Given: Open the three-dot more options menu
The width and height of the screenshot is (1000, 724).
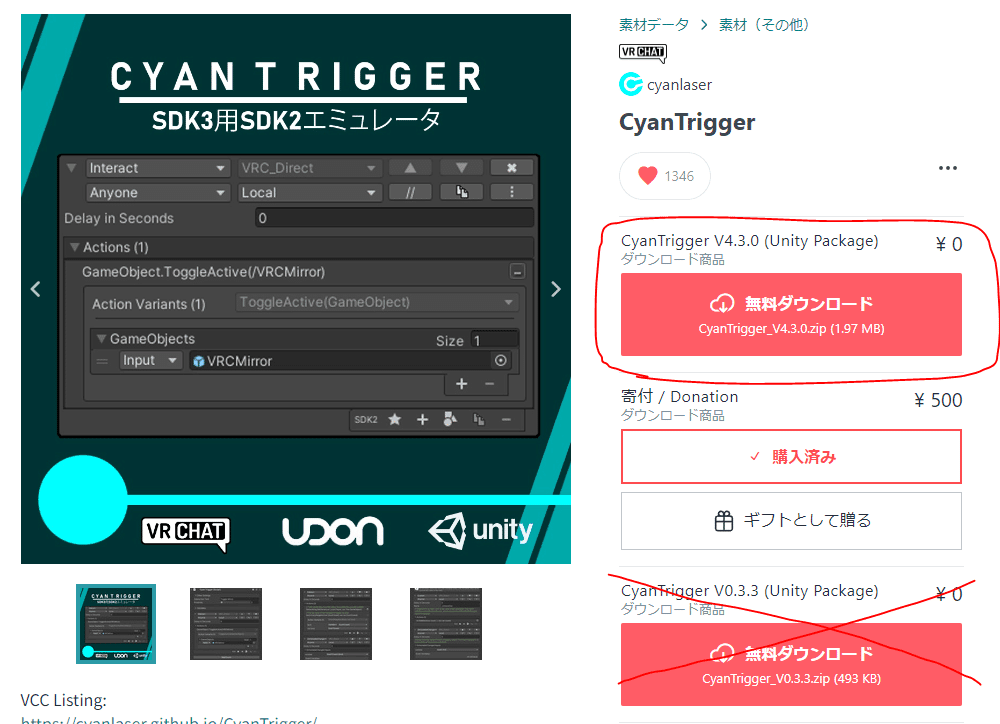Looking at the screenshot, I should 948,168.
